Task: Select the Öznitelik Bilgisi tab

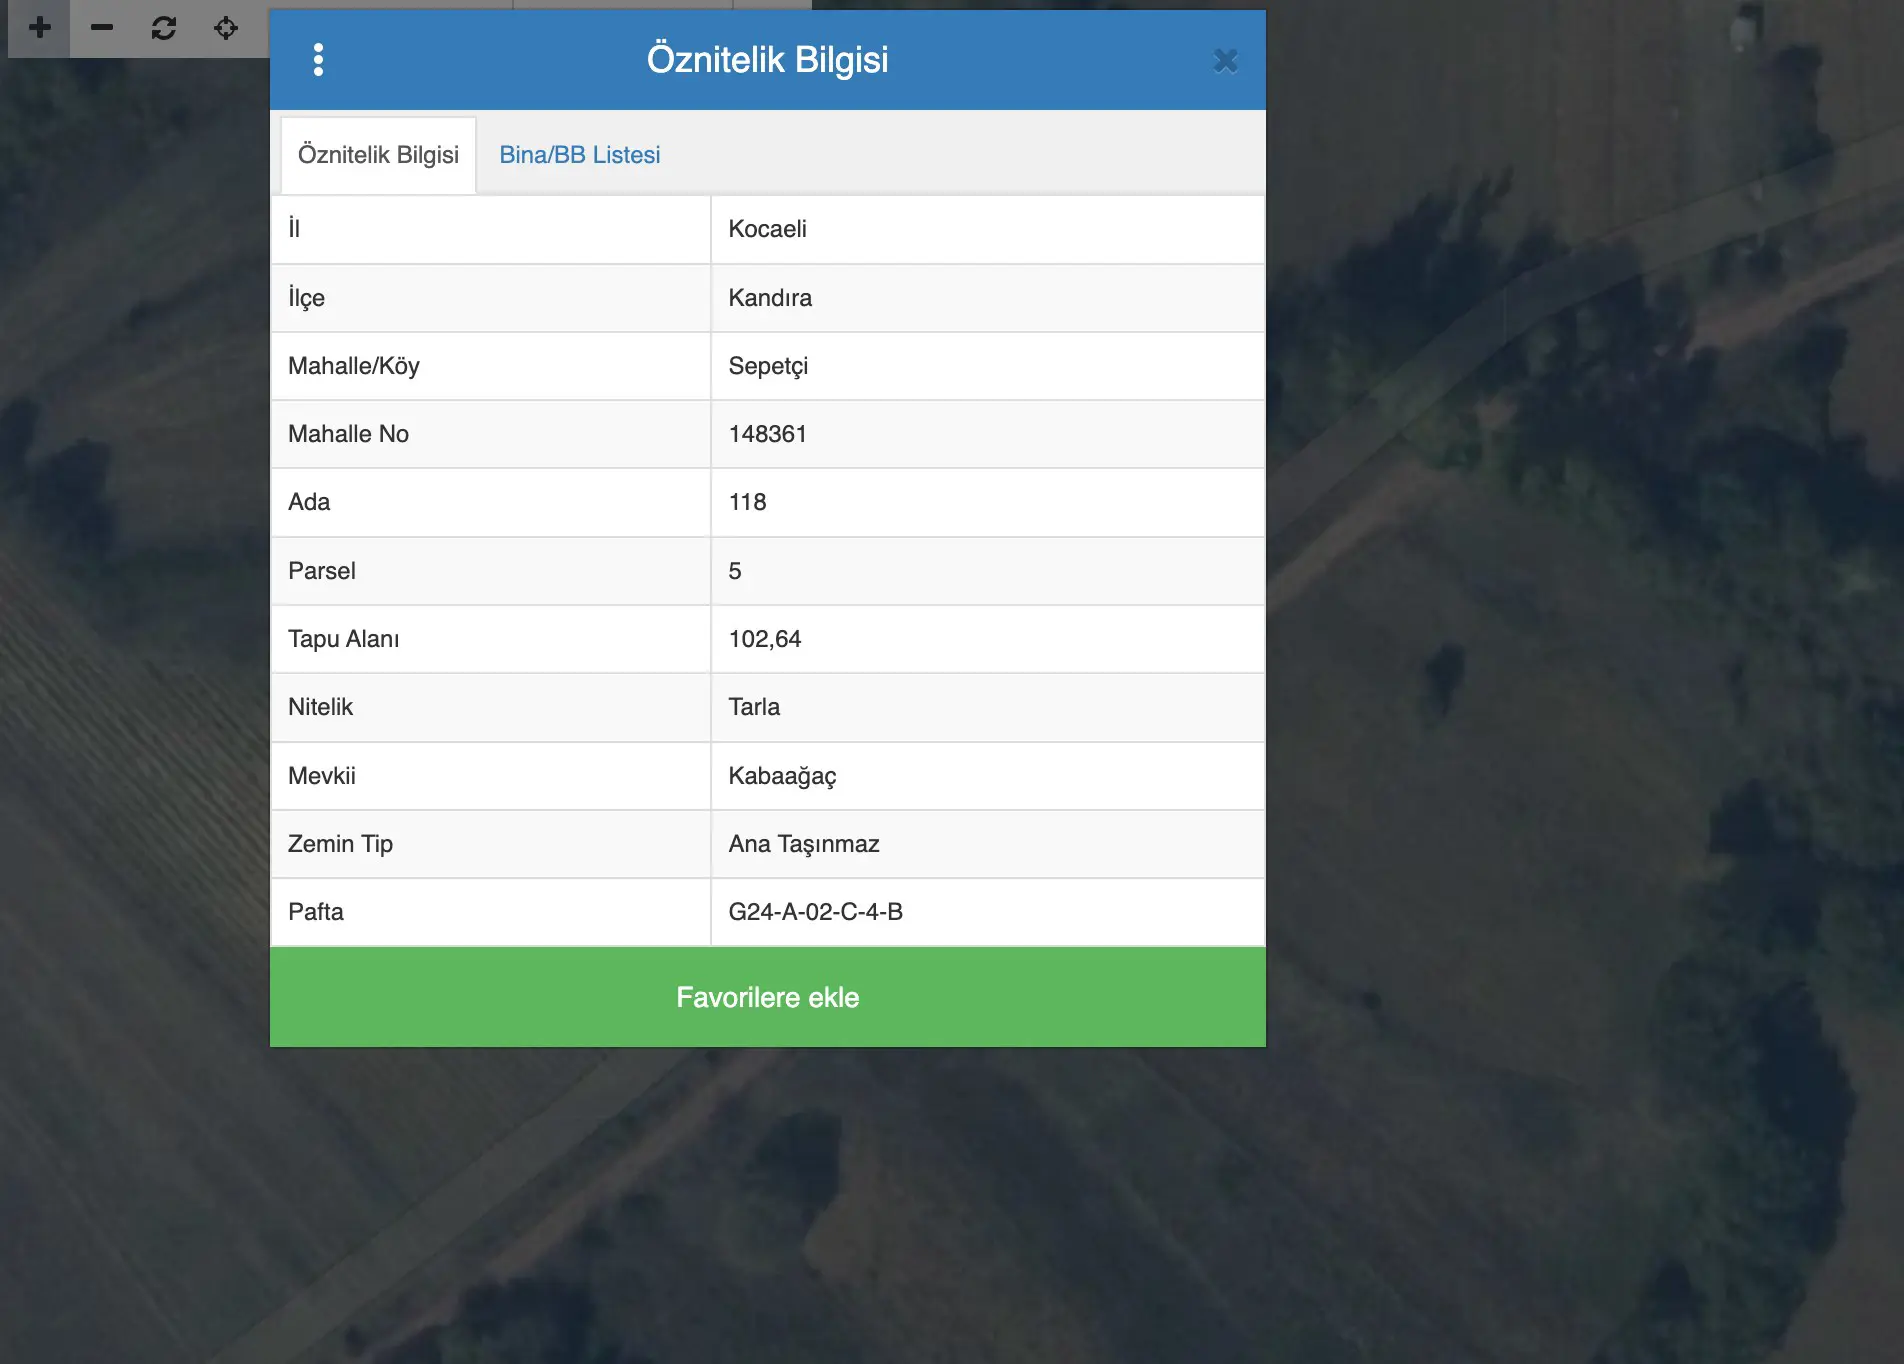Action: point(379,155)
